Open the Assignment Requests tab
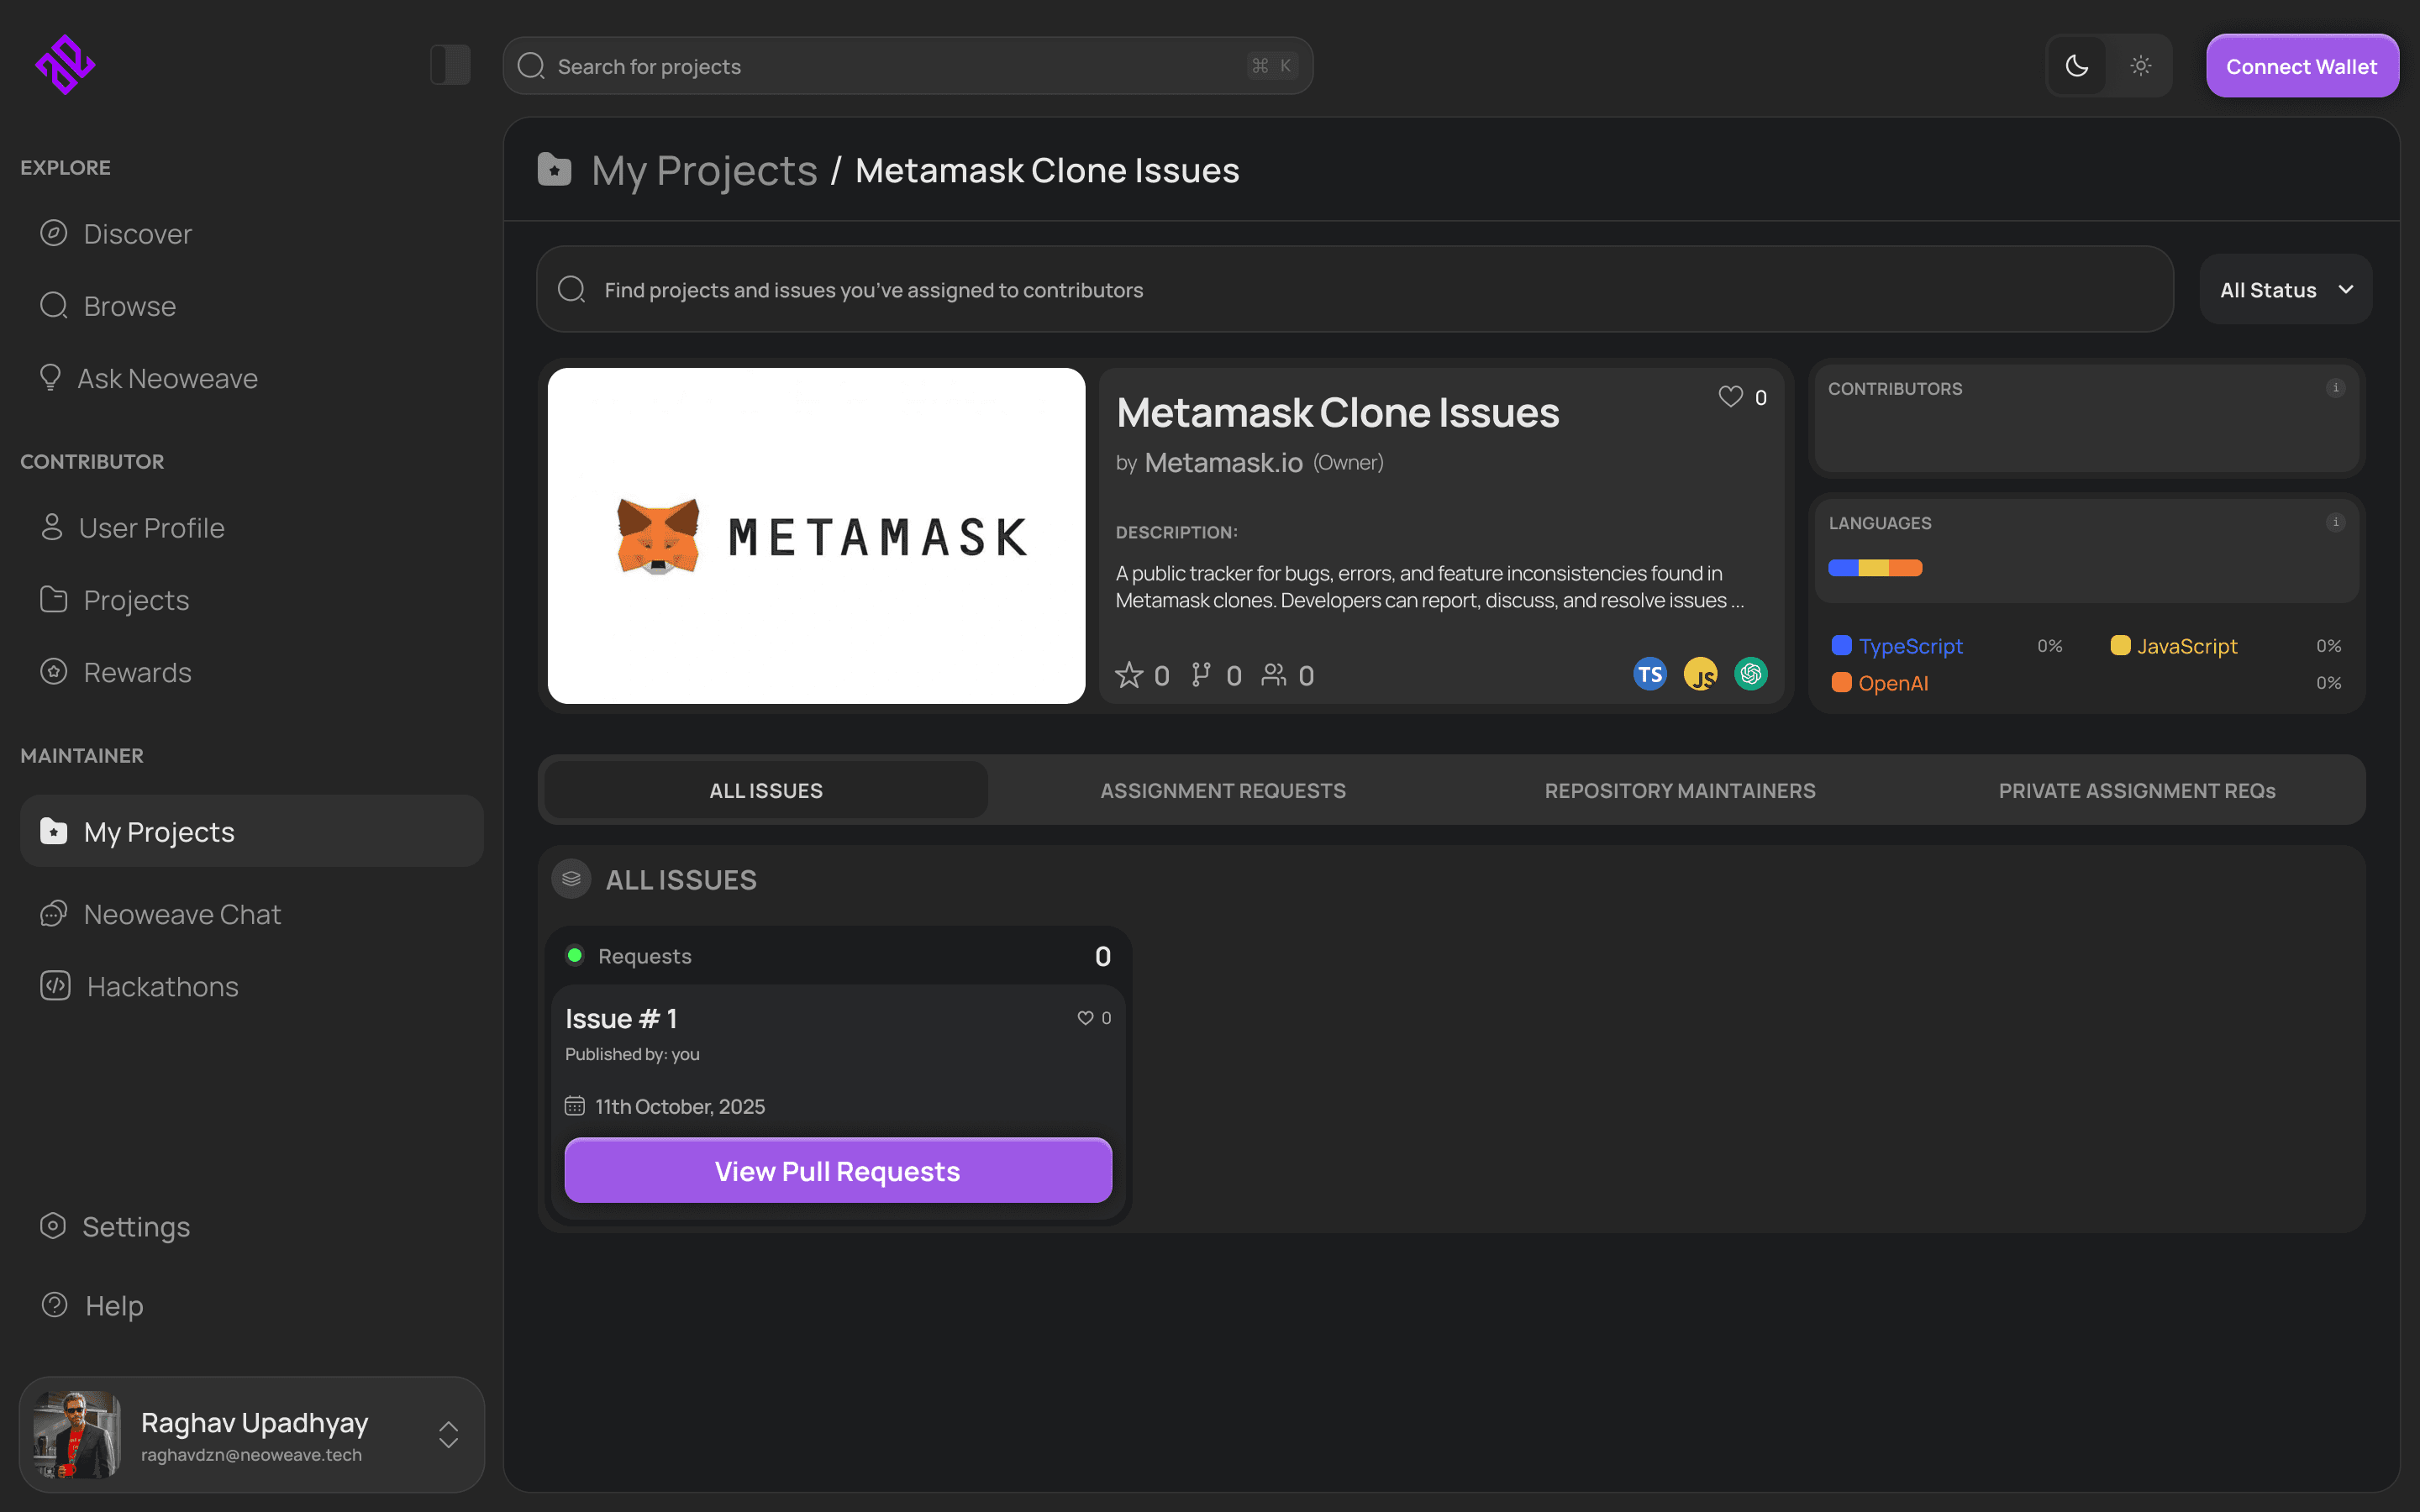The image size is (2420, 1512). click(x=1222, y=791)
